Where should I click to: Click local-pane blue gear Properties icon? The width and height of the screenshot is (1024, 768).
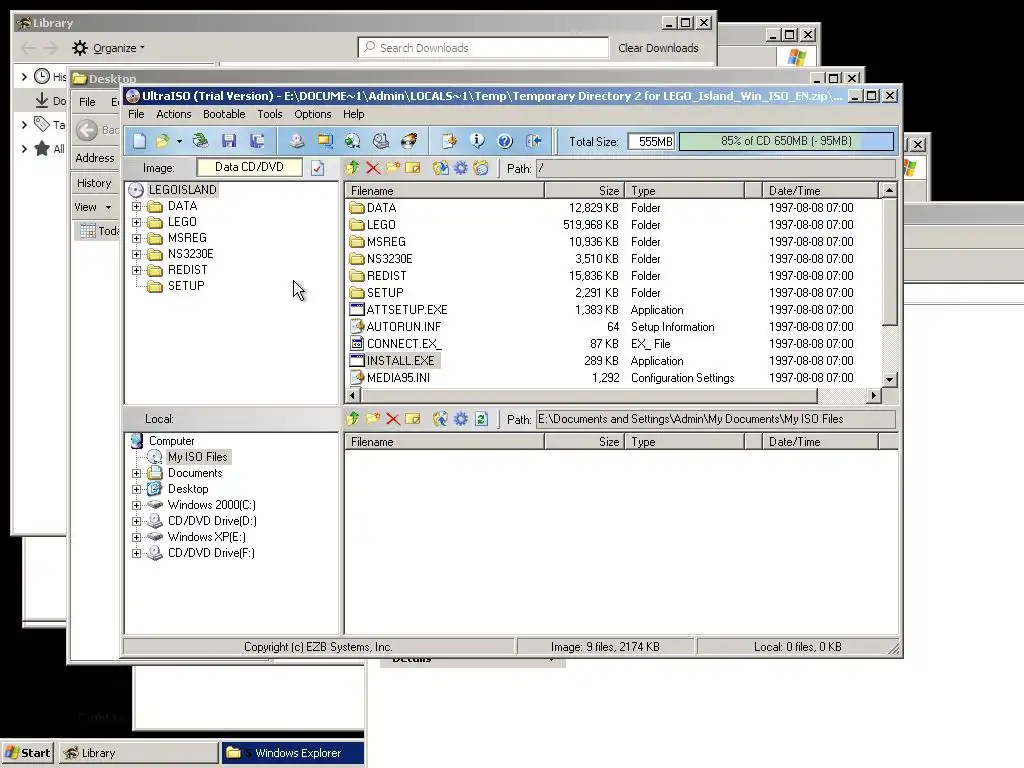(x=461, y=419)
